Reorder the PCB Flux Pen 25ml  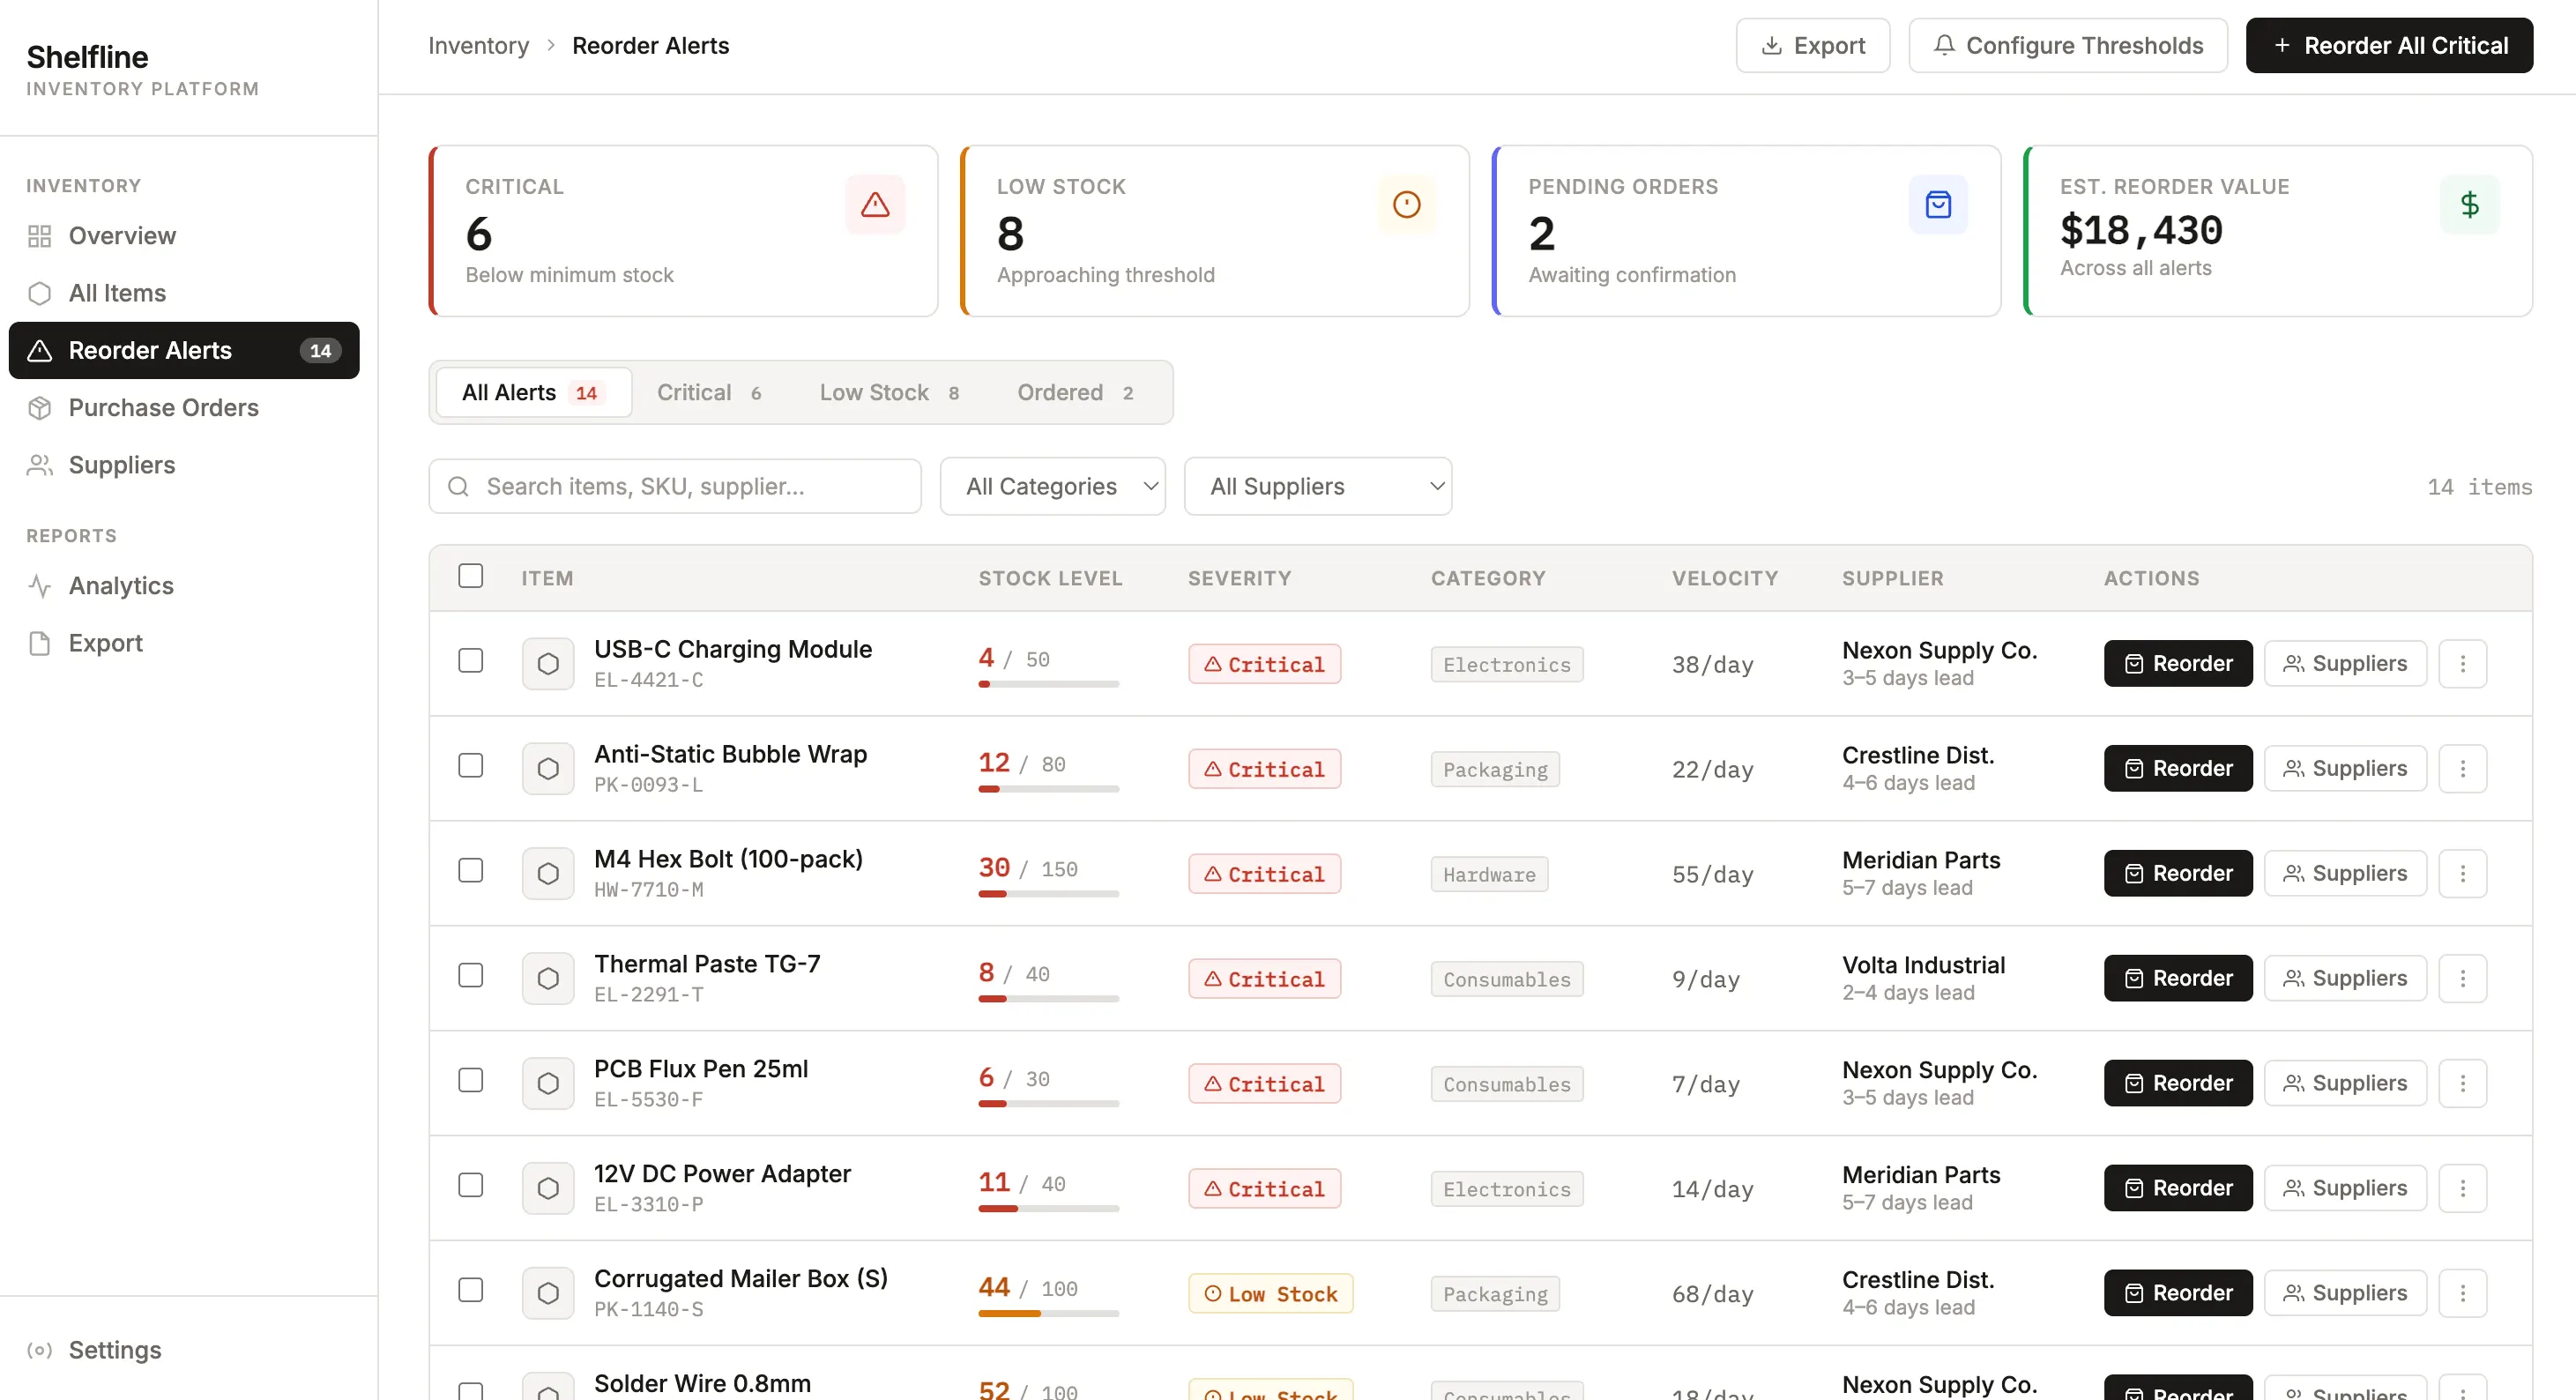coord(2177,1084)
